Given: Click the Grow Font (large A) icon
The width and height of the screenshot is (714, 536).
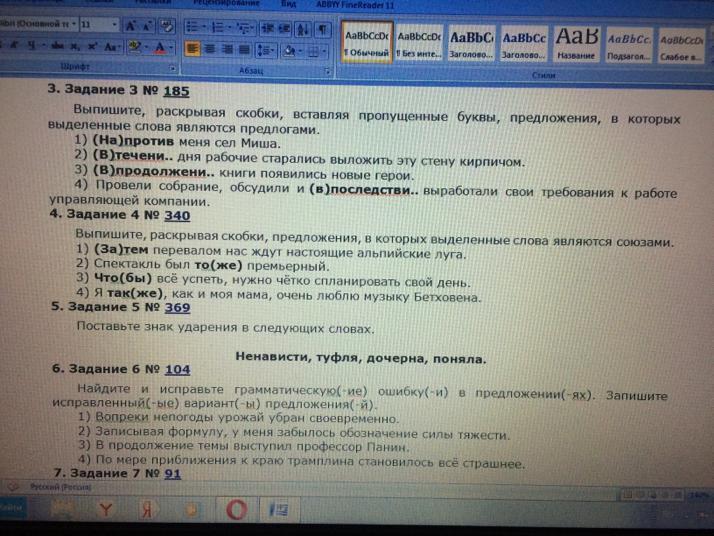Looking at the screenshot, I should tap(131, 26).
